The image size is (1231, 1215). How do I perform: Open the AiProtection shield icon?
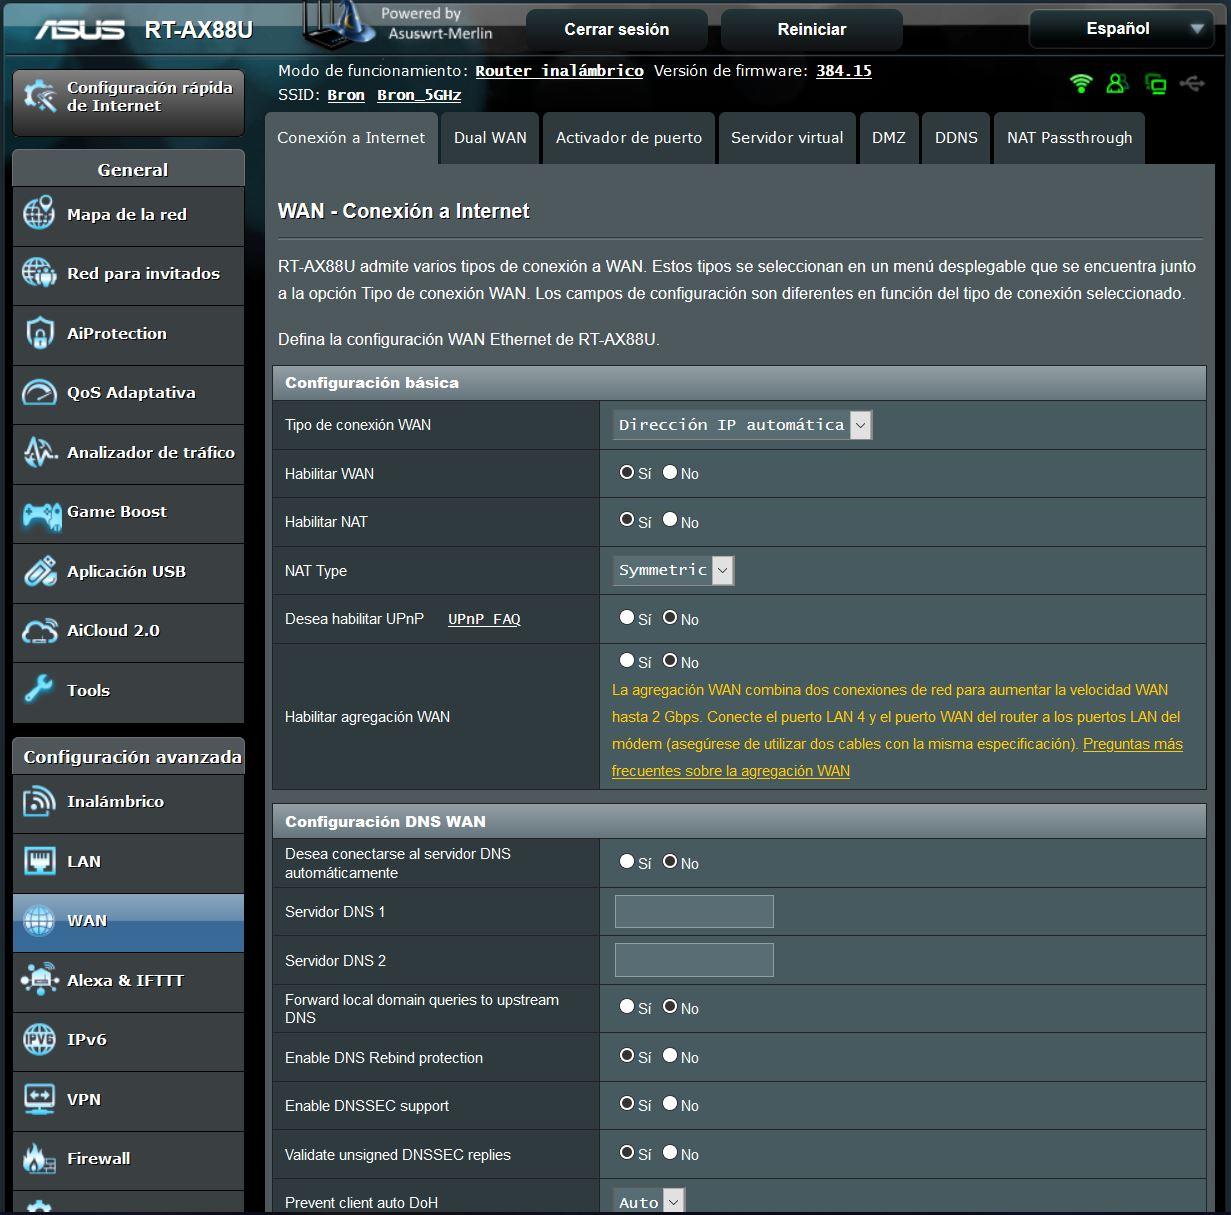(39, 333)
